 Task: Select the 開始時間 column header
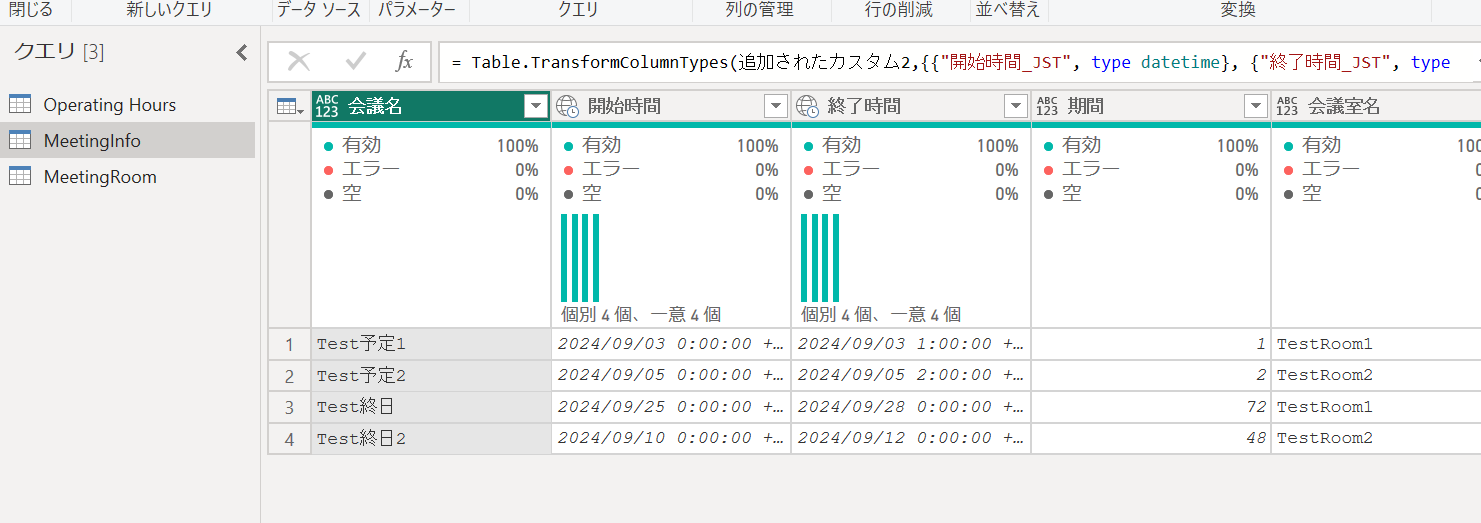click(671, 106)
